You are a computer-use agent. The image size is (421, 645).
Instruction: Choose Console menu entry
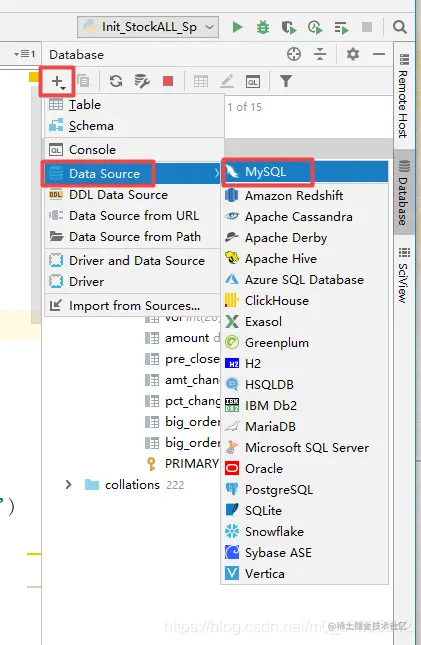135,150
